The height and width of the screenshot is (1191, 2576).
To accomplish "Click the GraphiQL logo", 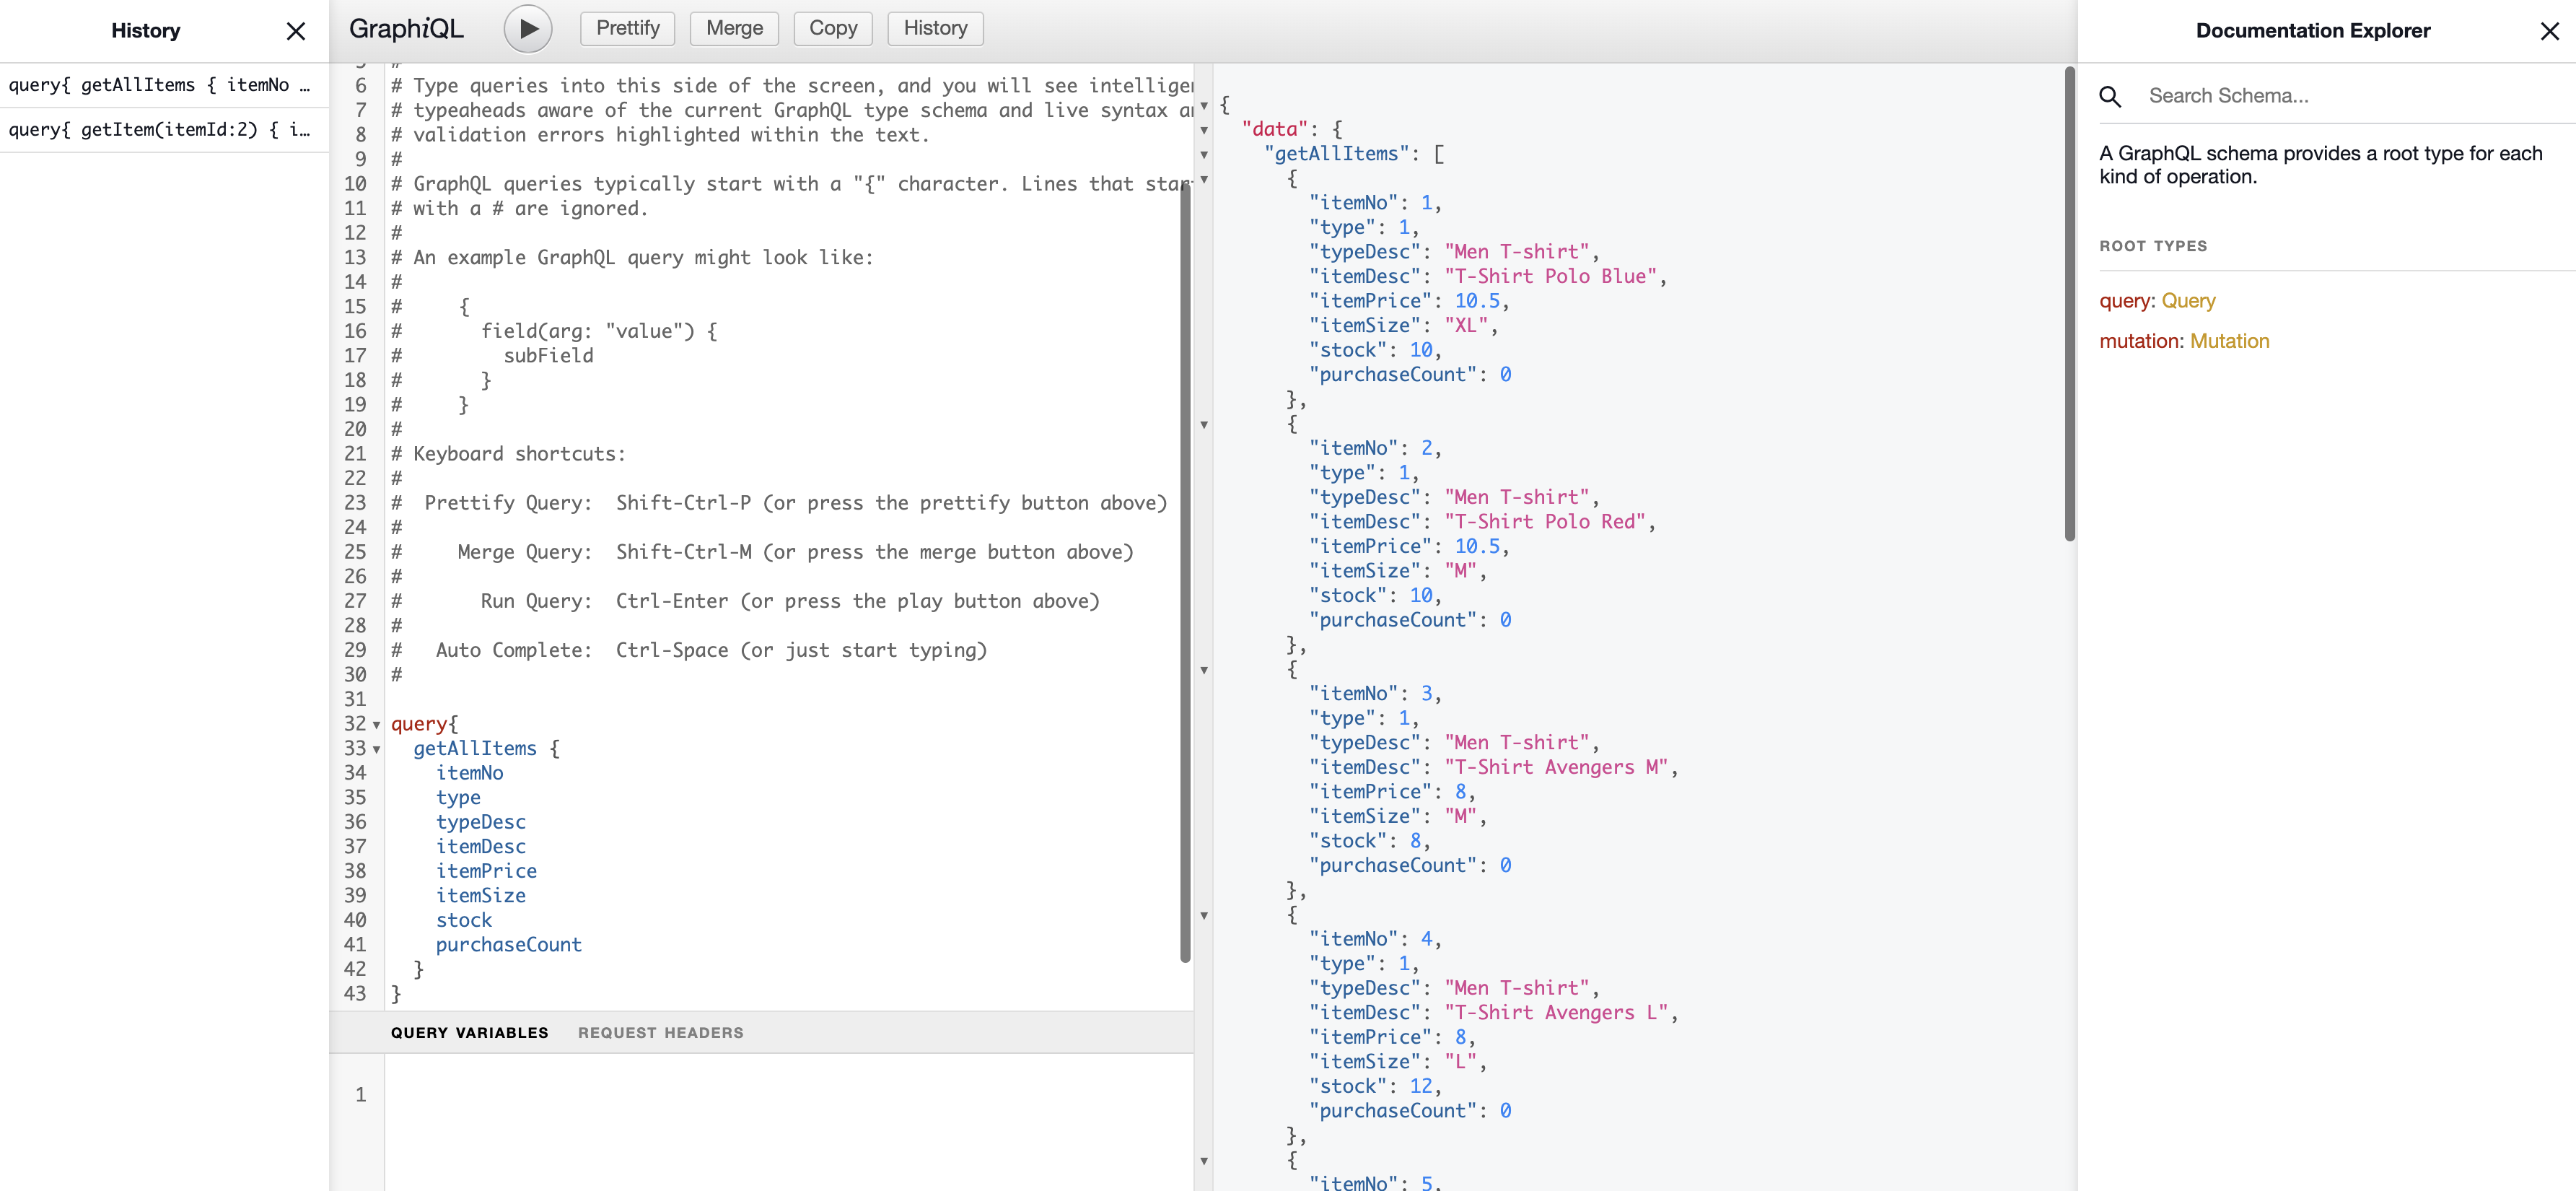I will tap(406, 28).
